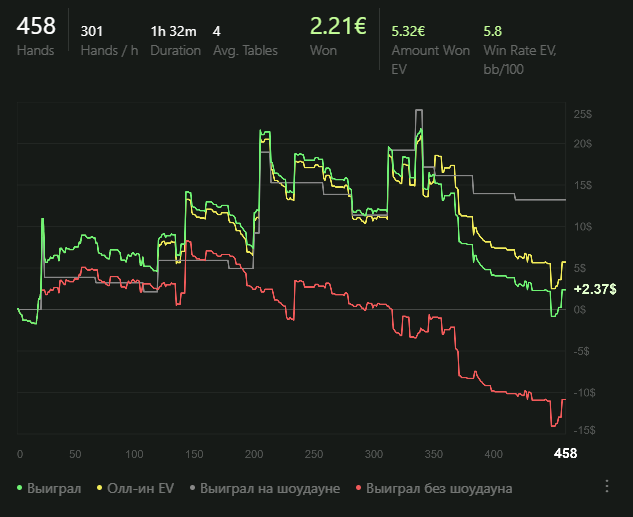The image size is (633, 517).
Task: Click the 350 x-axis tick label
Action: pos(434,454)
